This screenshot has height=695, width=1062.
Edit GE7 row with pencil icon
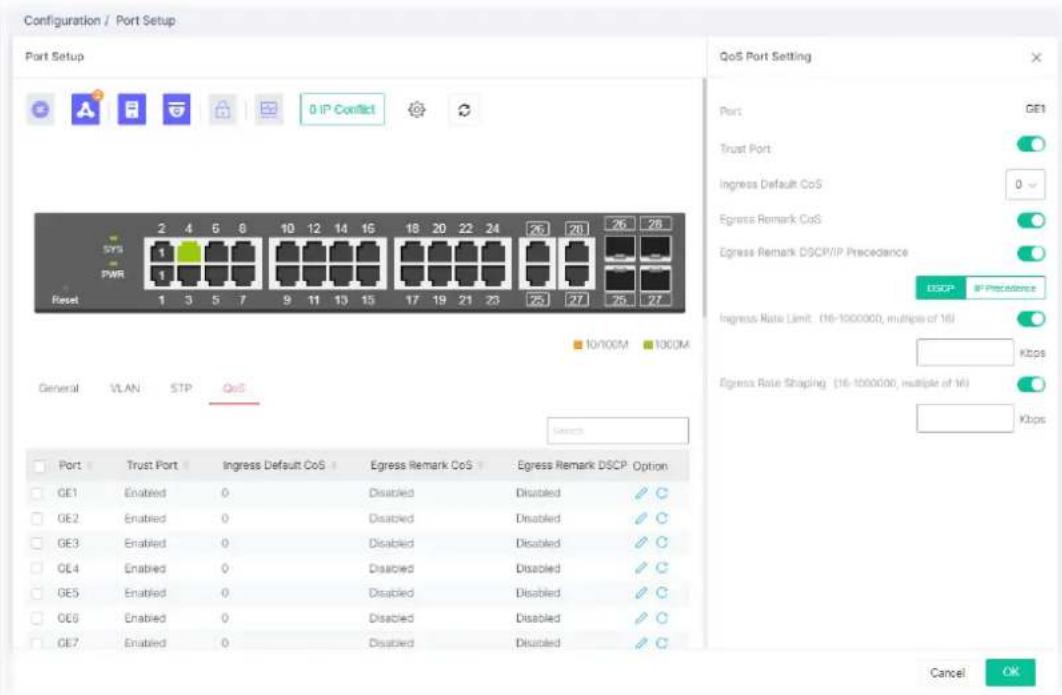point(641,643)
